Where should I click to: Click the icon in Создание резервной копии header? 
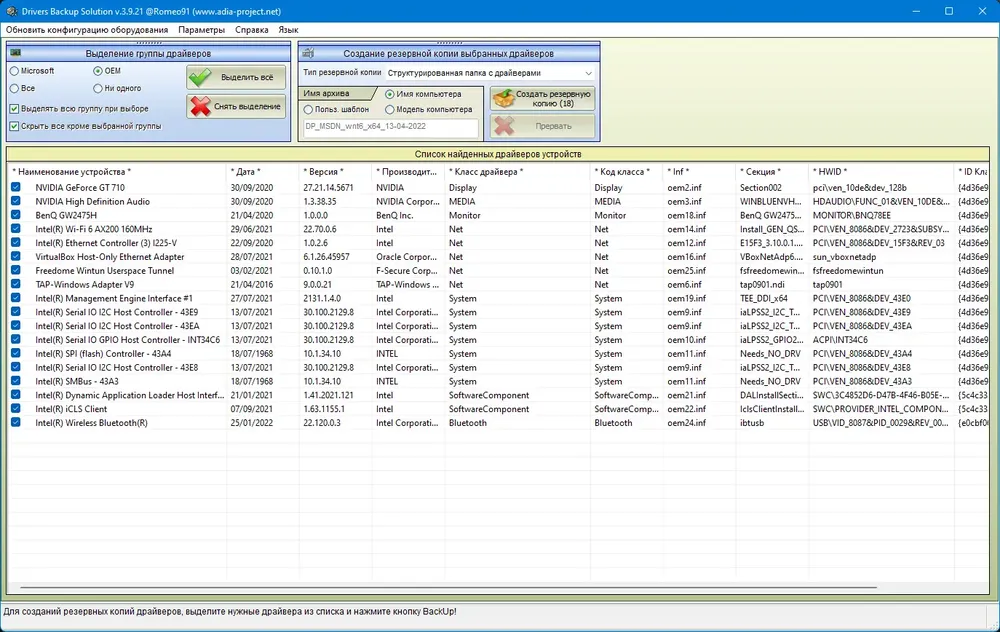[x=307, y=53]
